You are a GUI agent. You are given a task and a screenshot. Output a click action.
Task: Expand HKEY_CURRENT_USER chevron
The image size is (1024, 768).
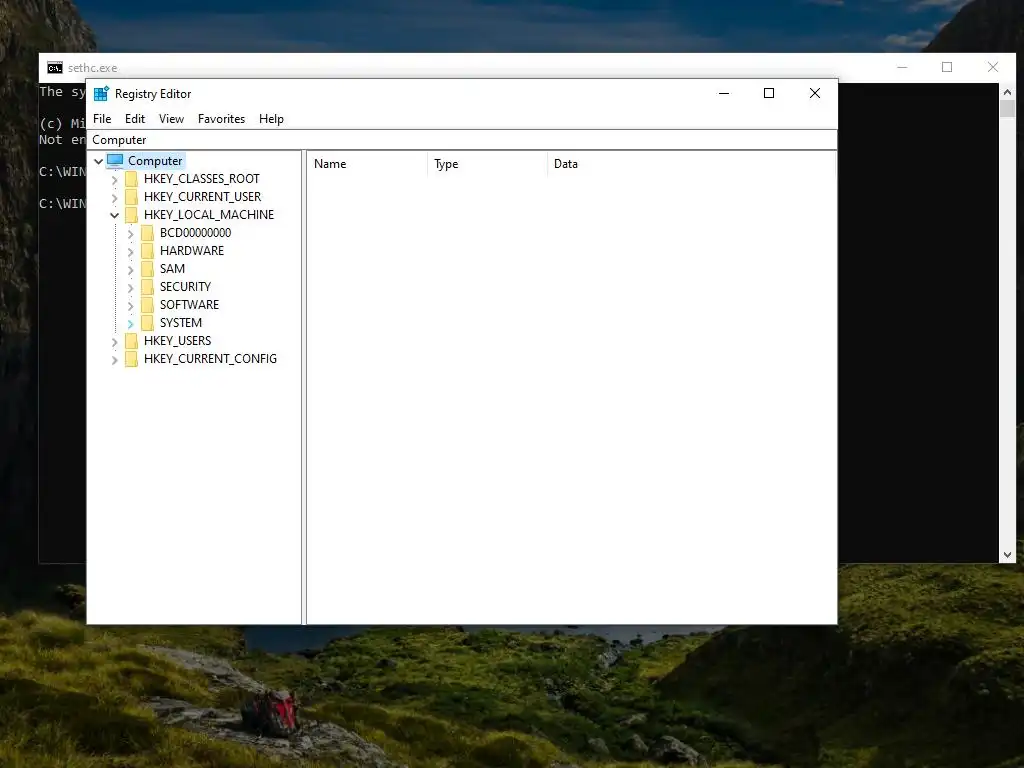(115, 197)
